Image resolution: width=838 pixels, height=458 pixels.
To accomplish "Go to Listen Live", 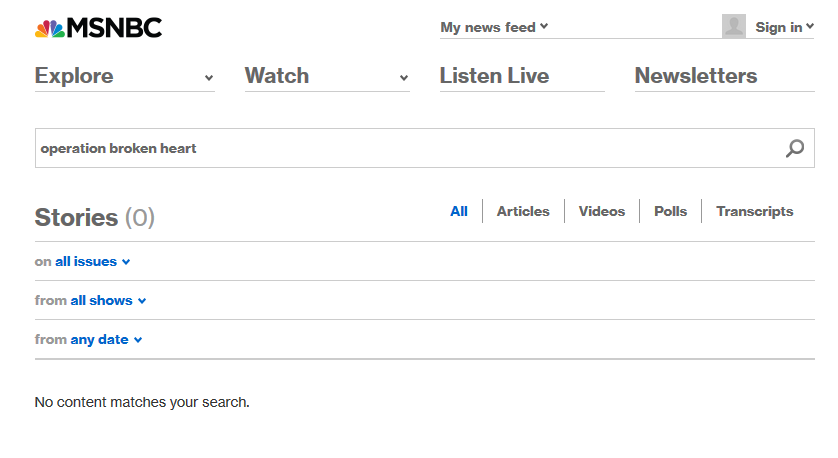I will click(494, 76).
